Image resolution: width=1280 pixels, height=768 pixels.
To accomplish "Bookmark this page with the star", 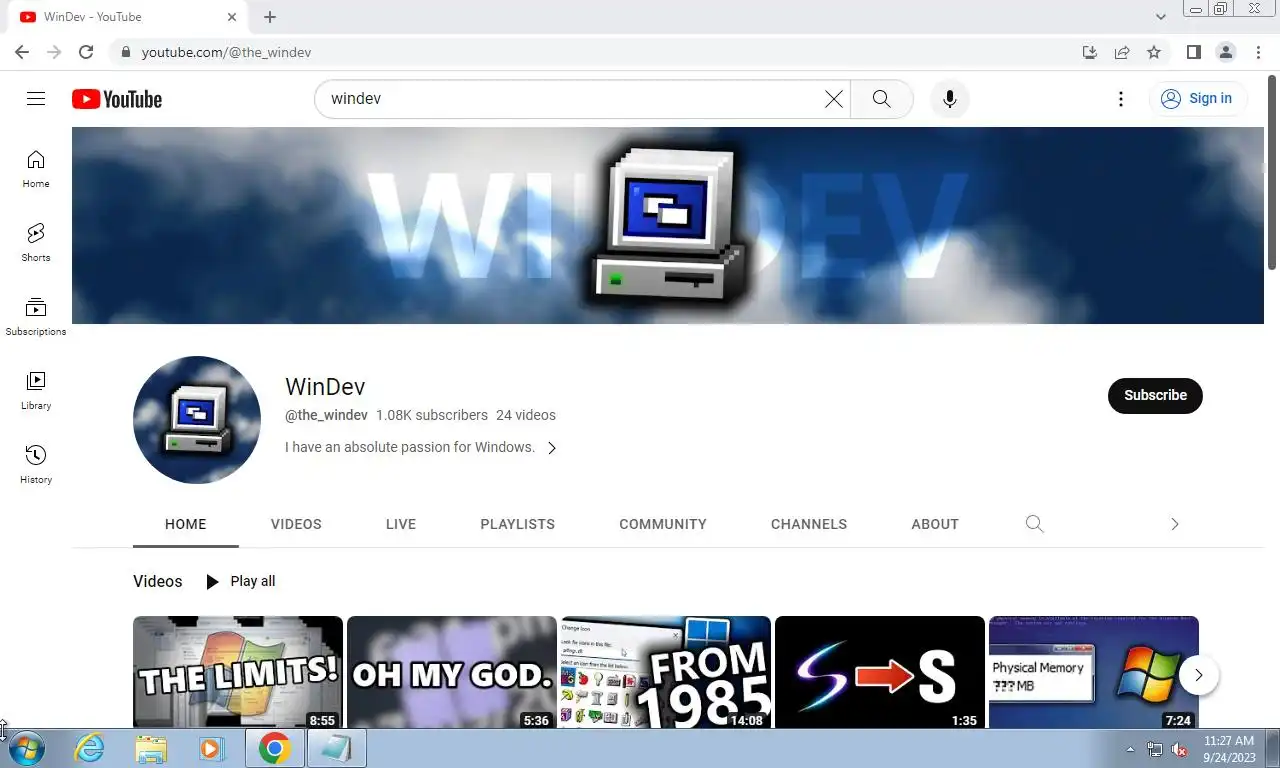I will pyautogui.click(x=1154, y=52).
